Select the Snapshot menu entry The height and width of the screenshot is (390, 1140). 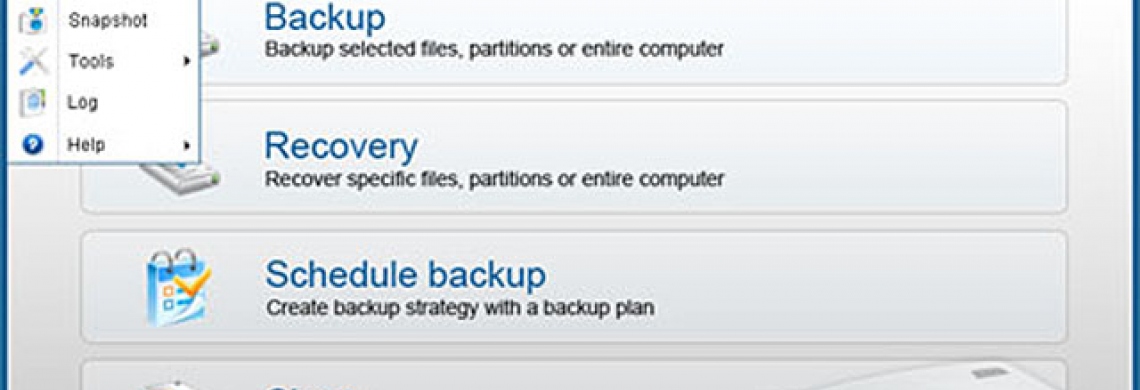[x=108, y=21]
